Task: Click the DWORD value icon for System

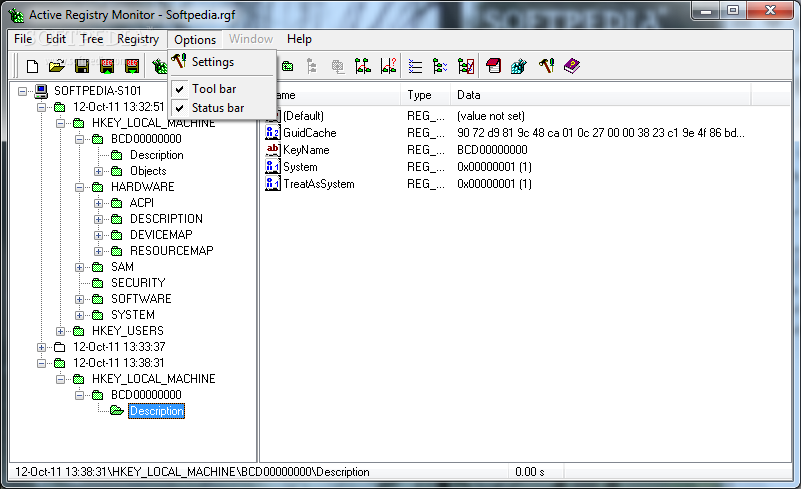Action: (273, 167)
